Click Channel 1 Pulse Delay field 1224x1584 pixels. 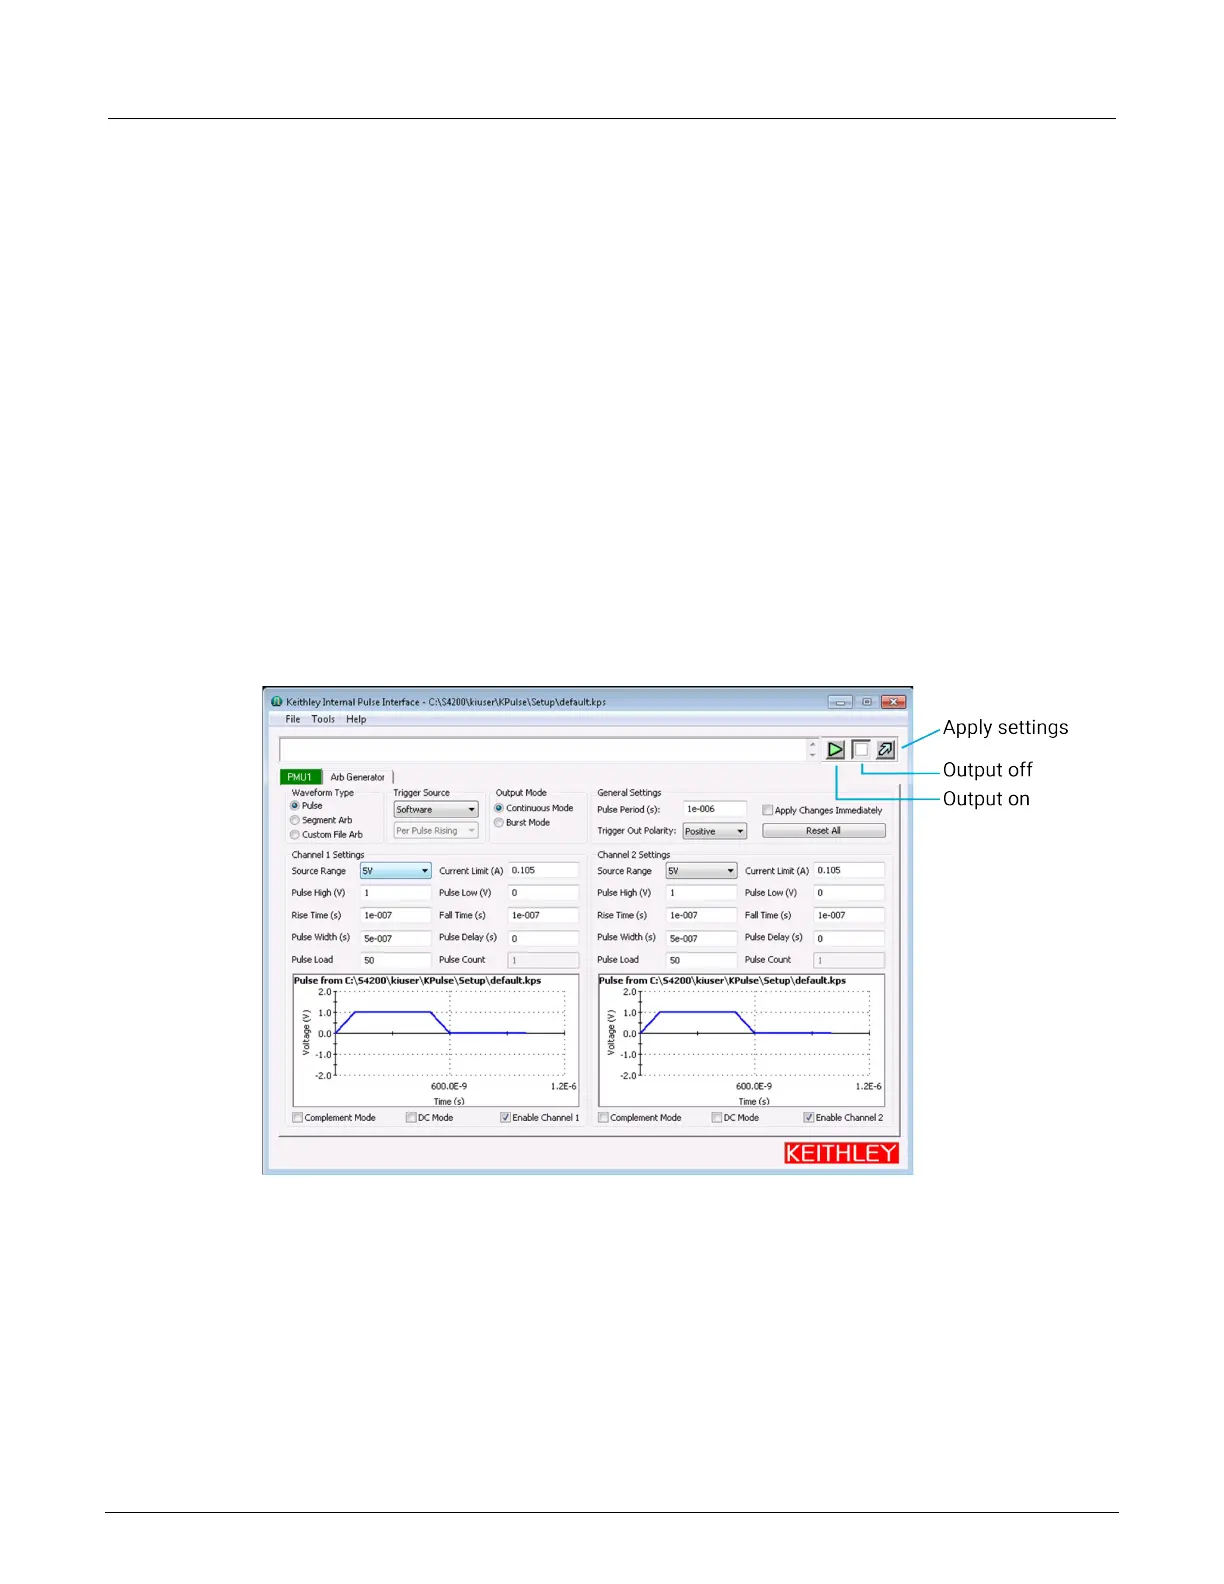point(544,938)
